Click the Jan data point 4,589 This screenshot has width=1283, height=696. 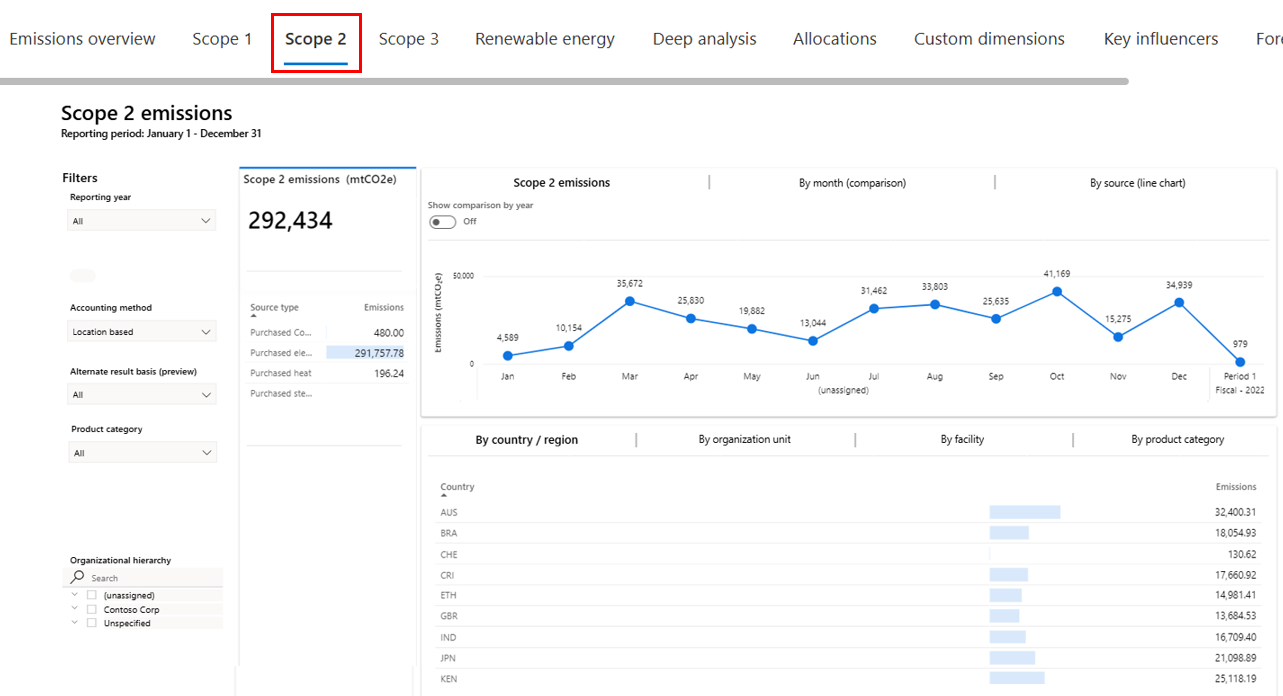pos(507,355)
